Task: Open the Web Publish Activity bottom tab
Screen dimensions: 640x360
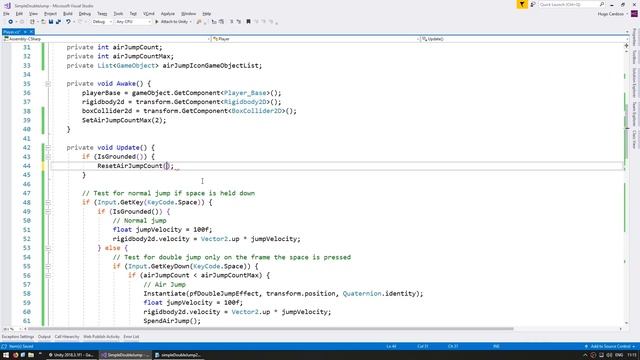Action: [x=101, y=337]
